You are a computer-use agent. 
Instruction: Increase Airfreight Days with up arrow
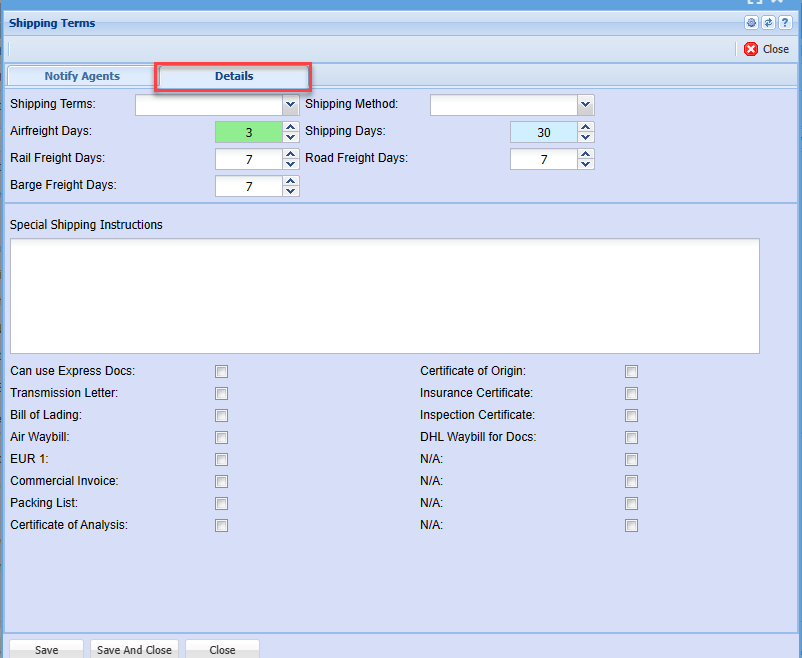(291, 127)
